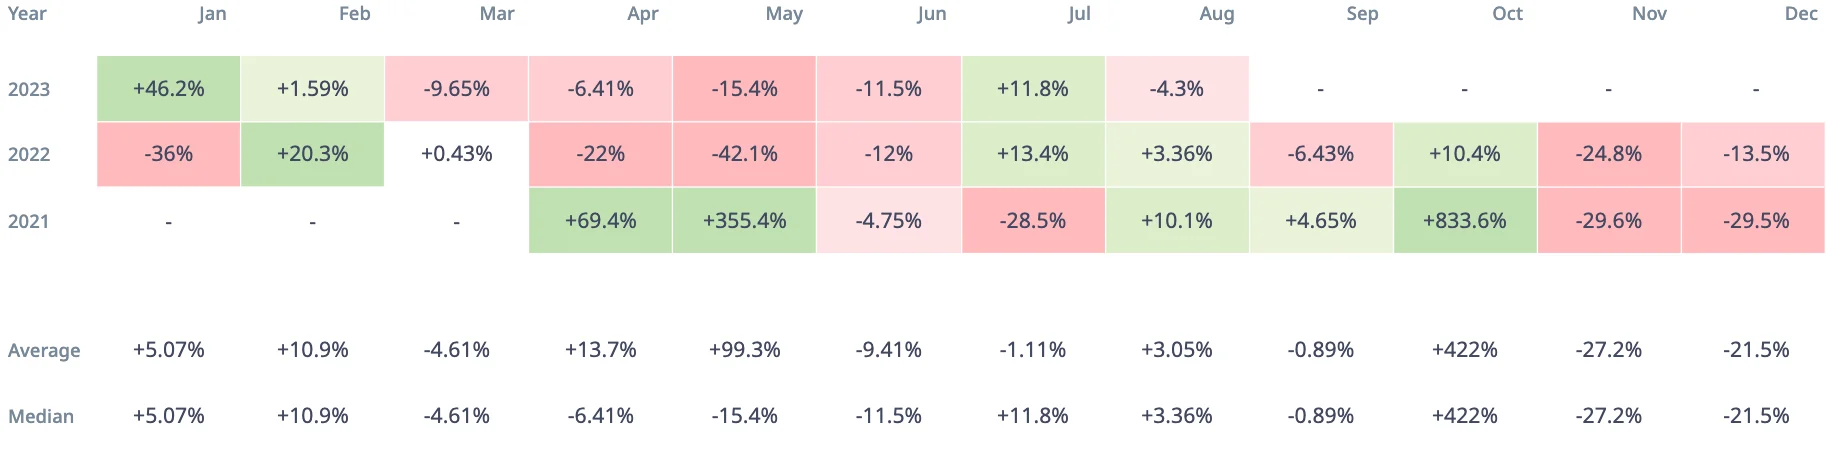Click the January 2023 +46.2% cell
1826x450 pixels.
tap(168, 89)
